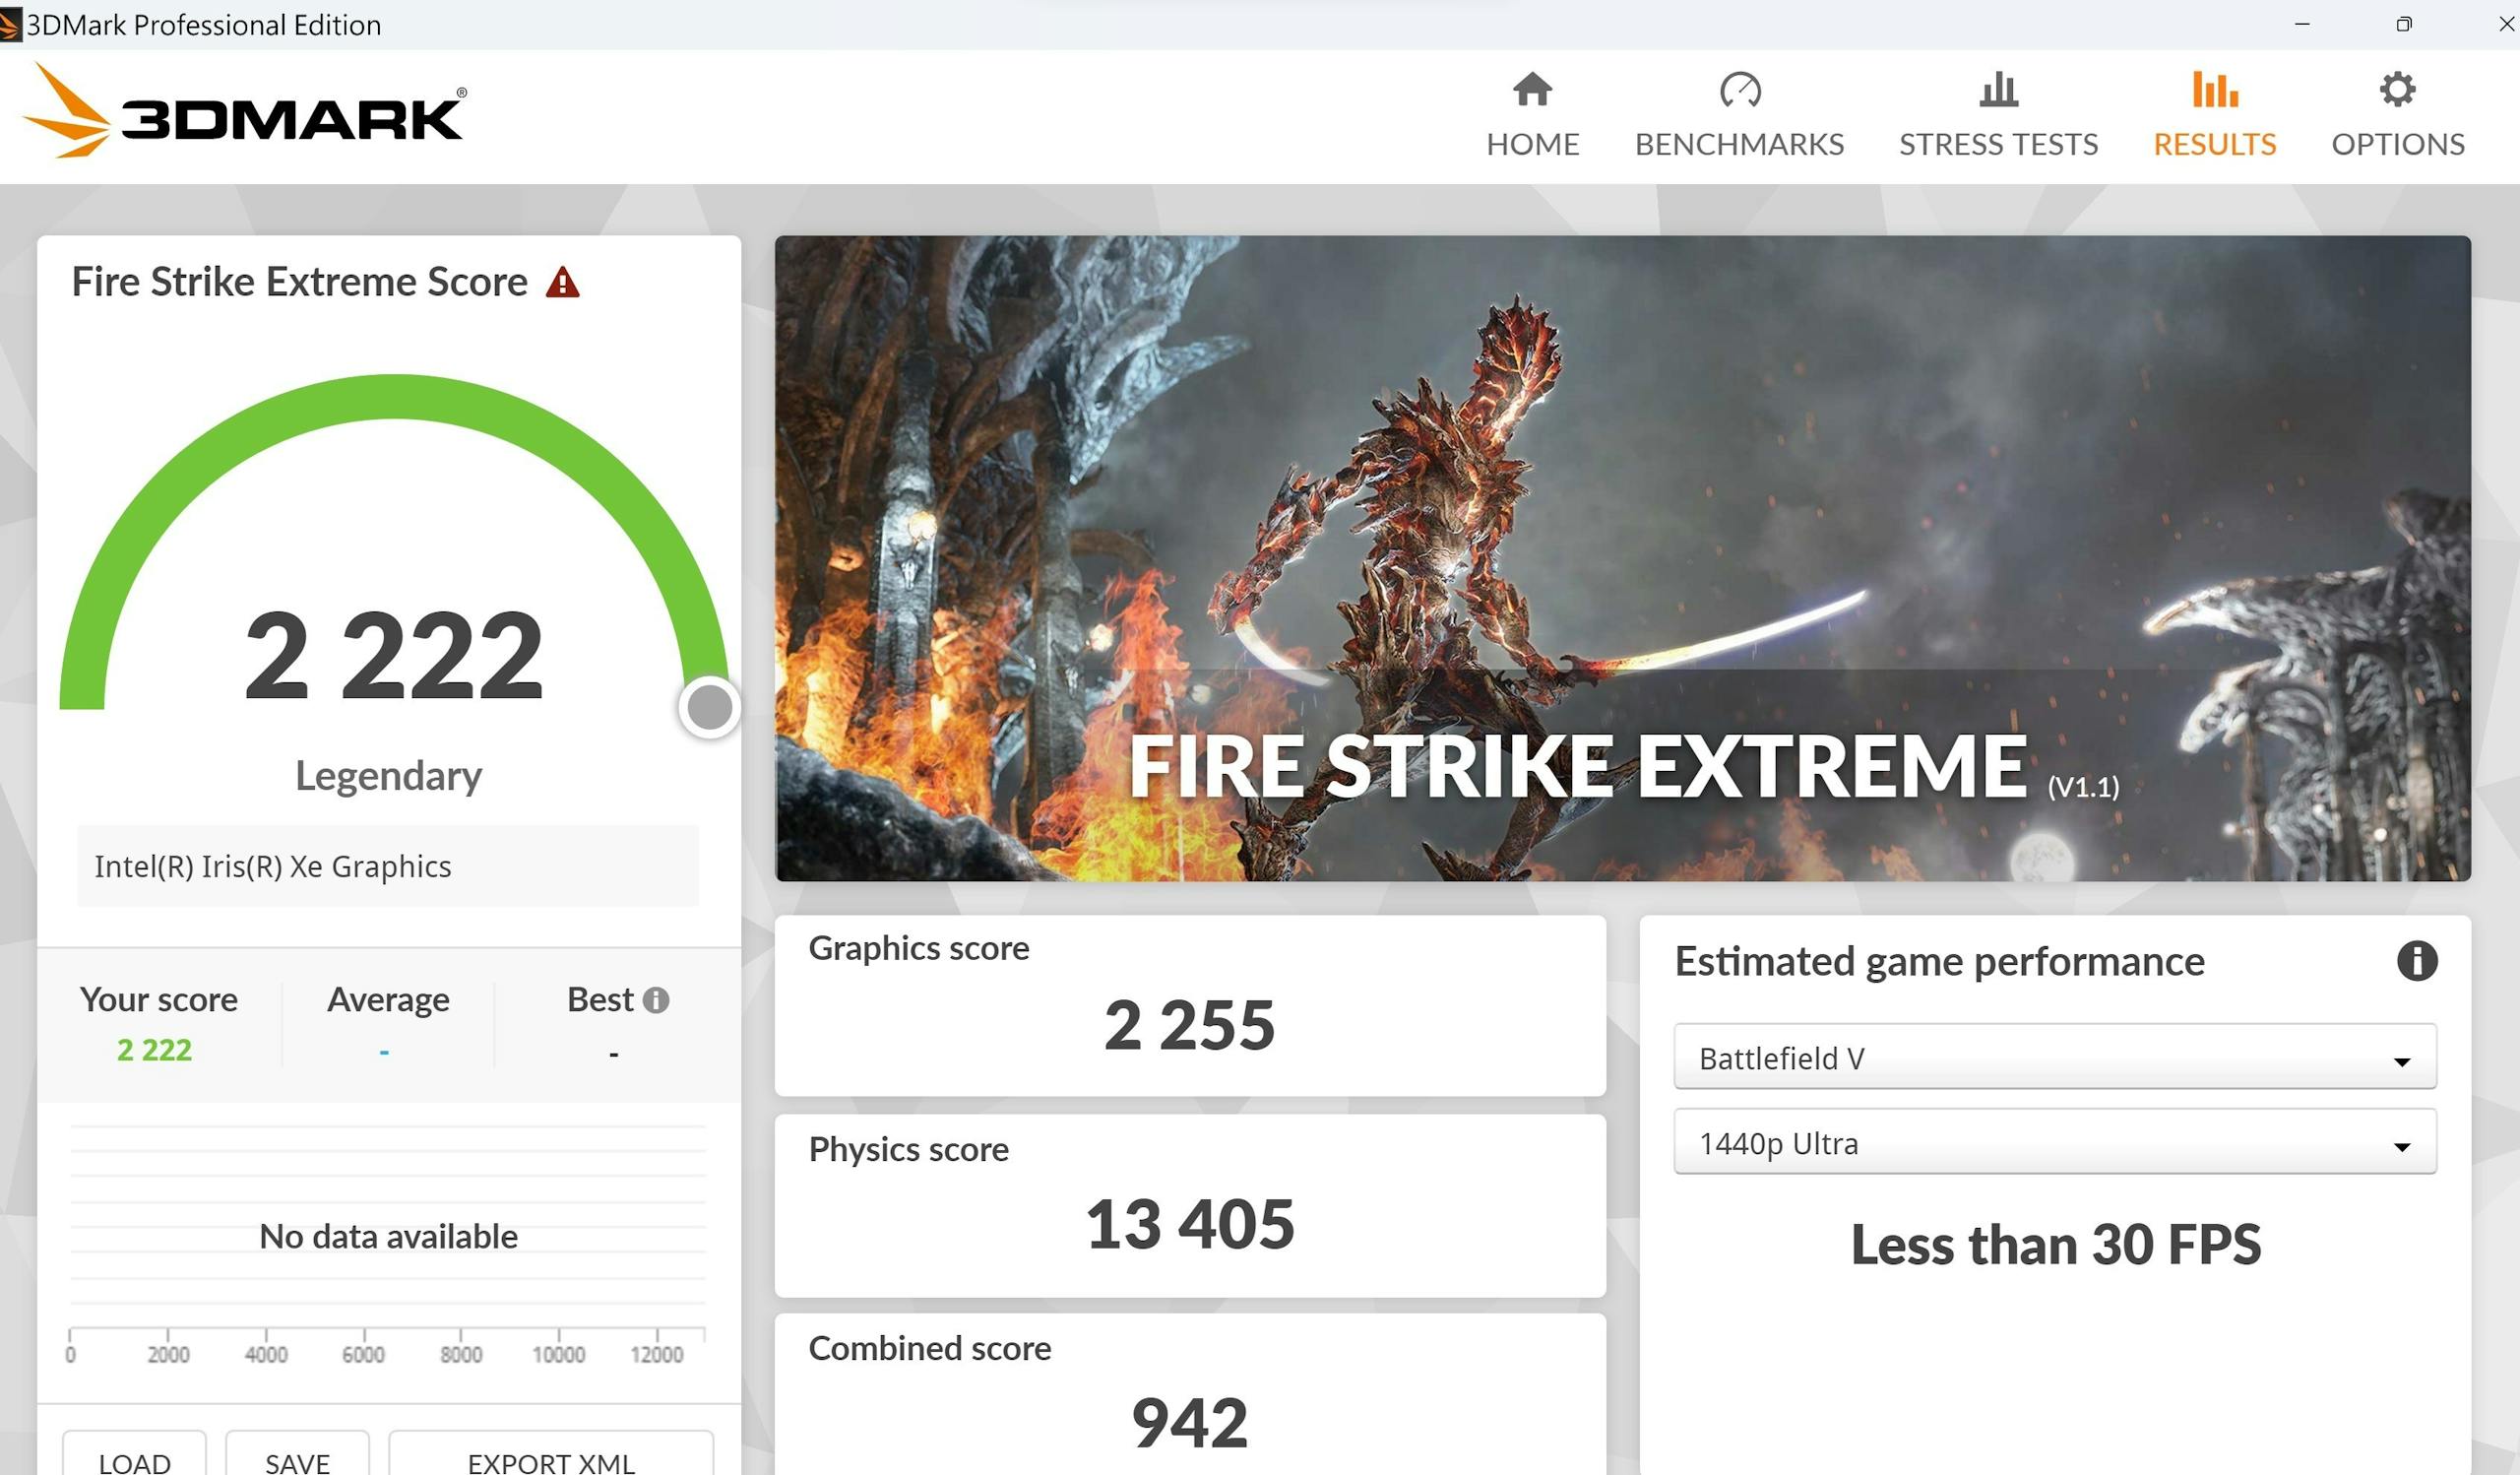Image resolution: width=2520 pixels, height=1475 pixels.
Task: Click the Intel Iris Xe Graphics field
Action: coord(388,866)
